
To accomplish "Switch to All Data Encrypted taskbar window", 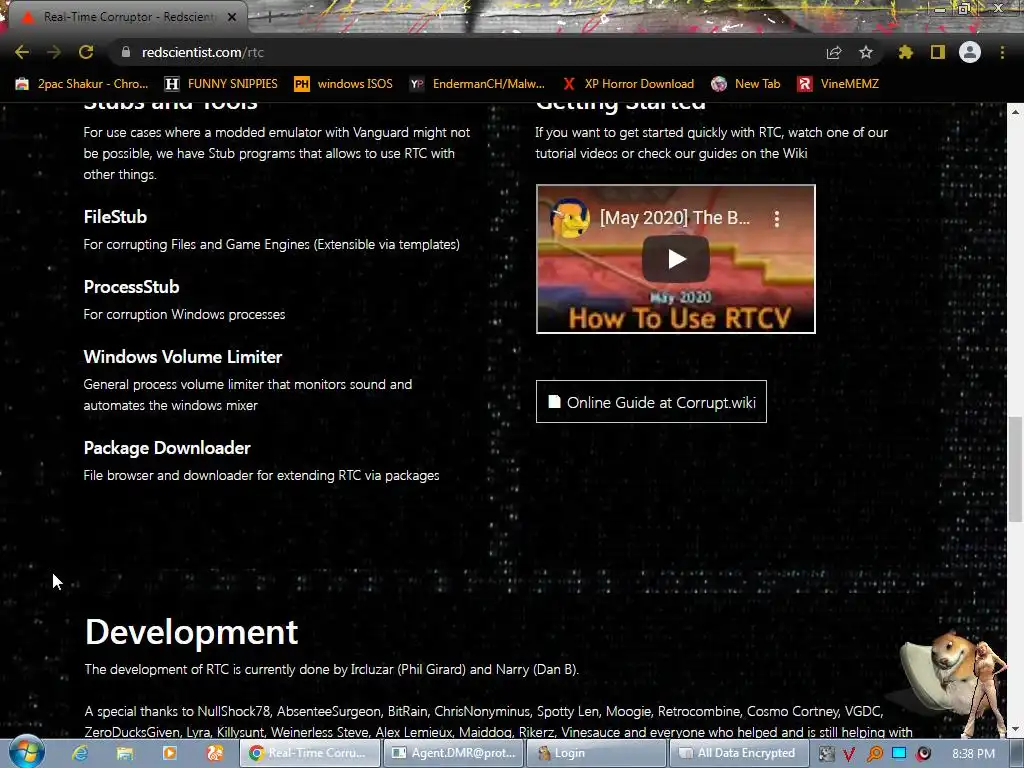I will click(x=739, y=753).
